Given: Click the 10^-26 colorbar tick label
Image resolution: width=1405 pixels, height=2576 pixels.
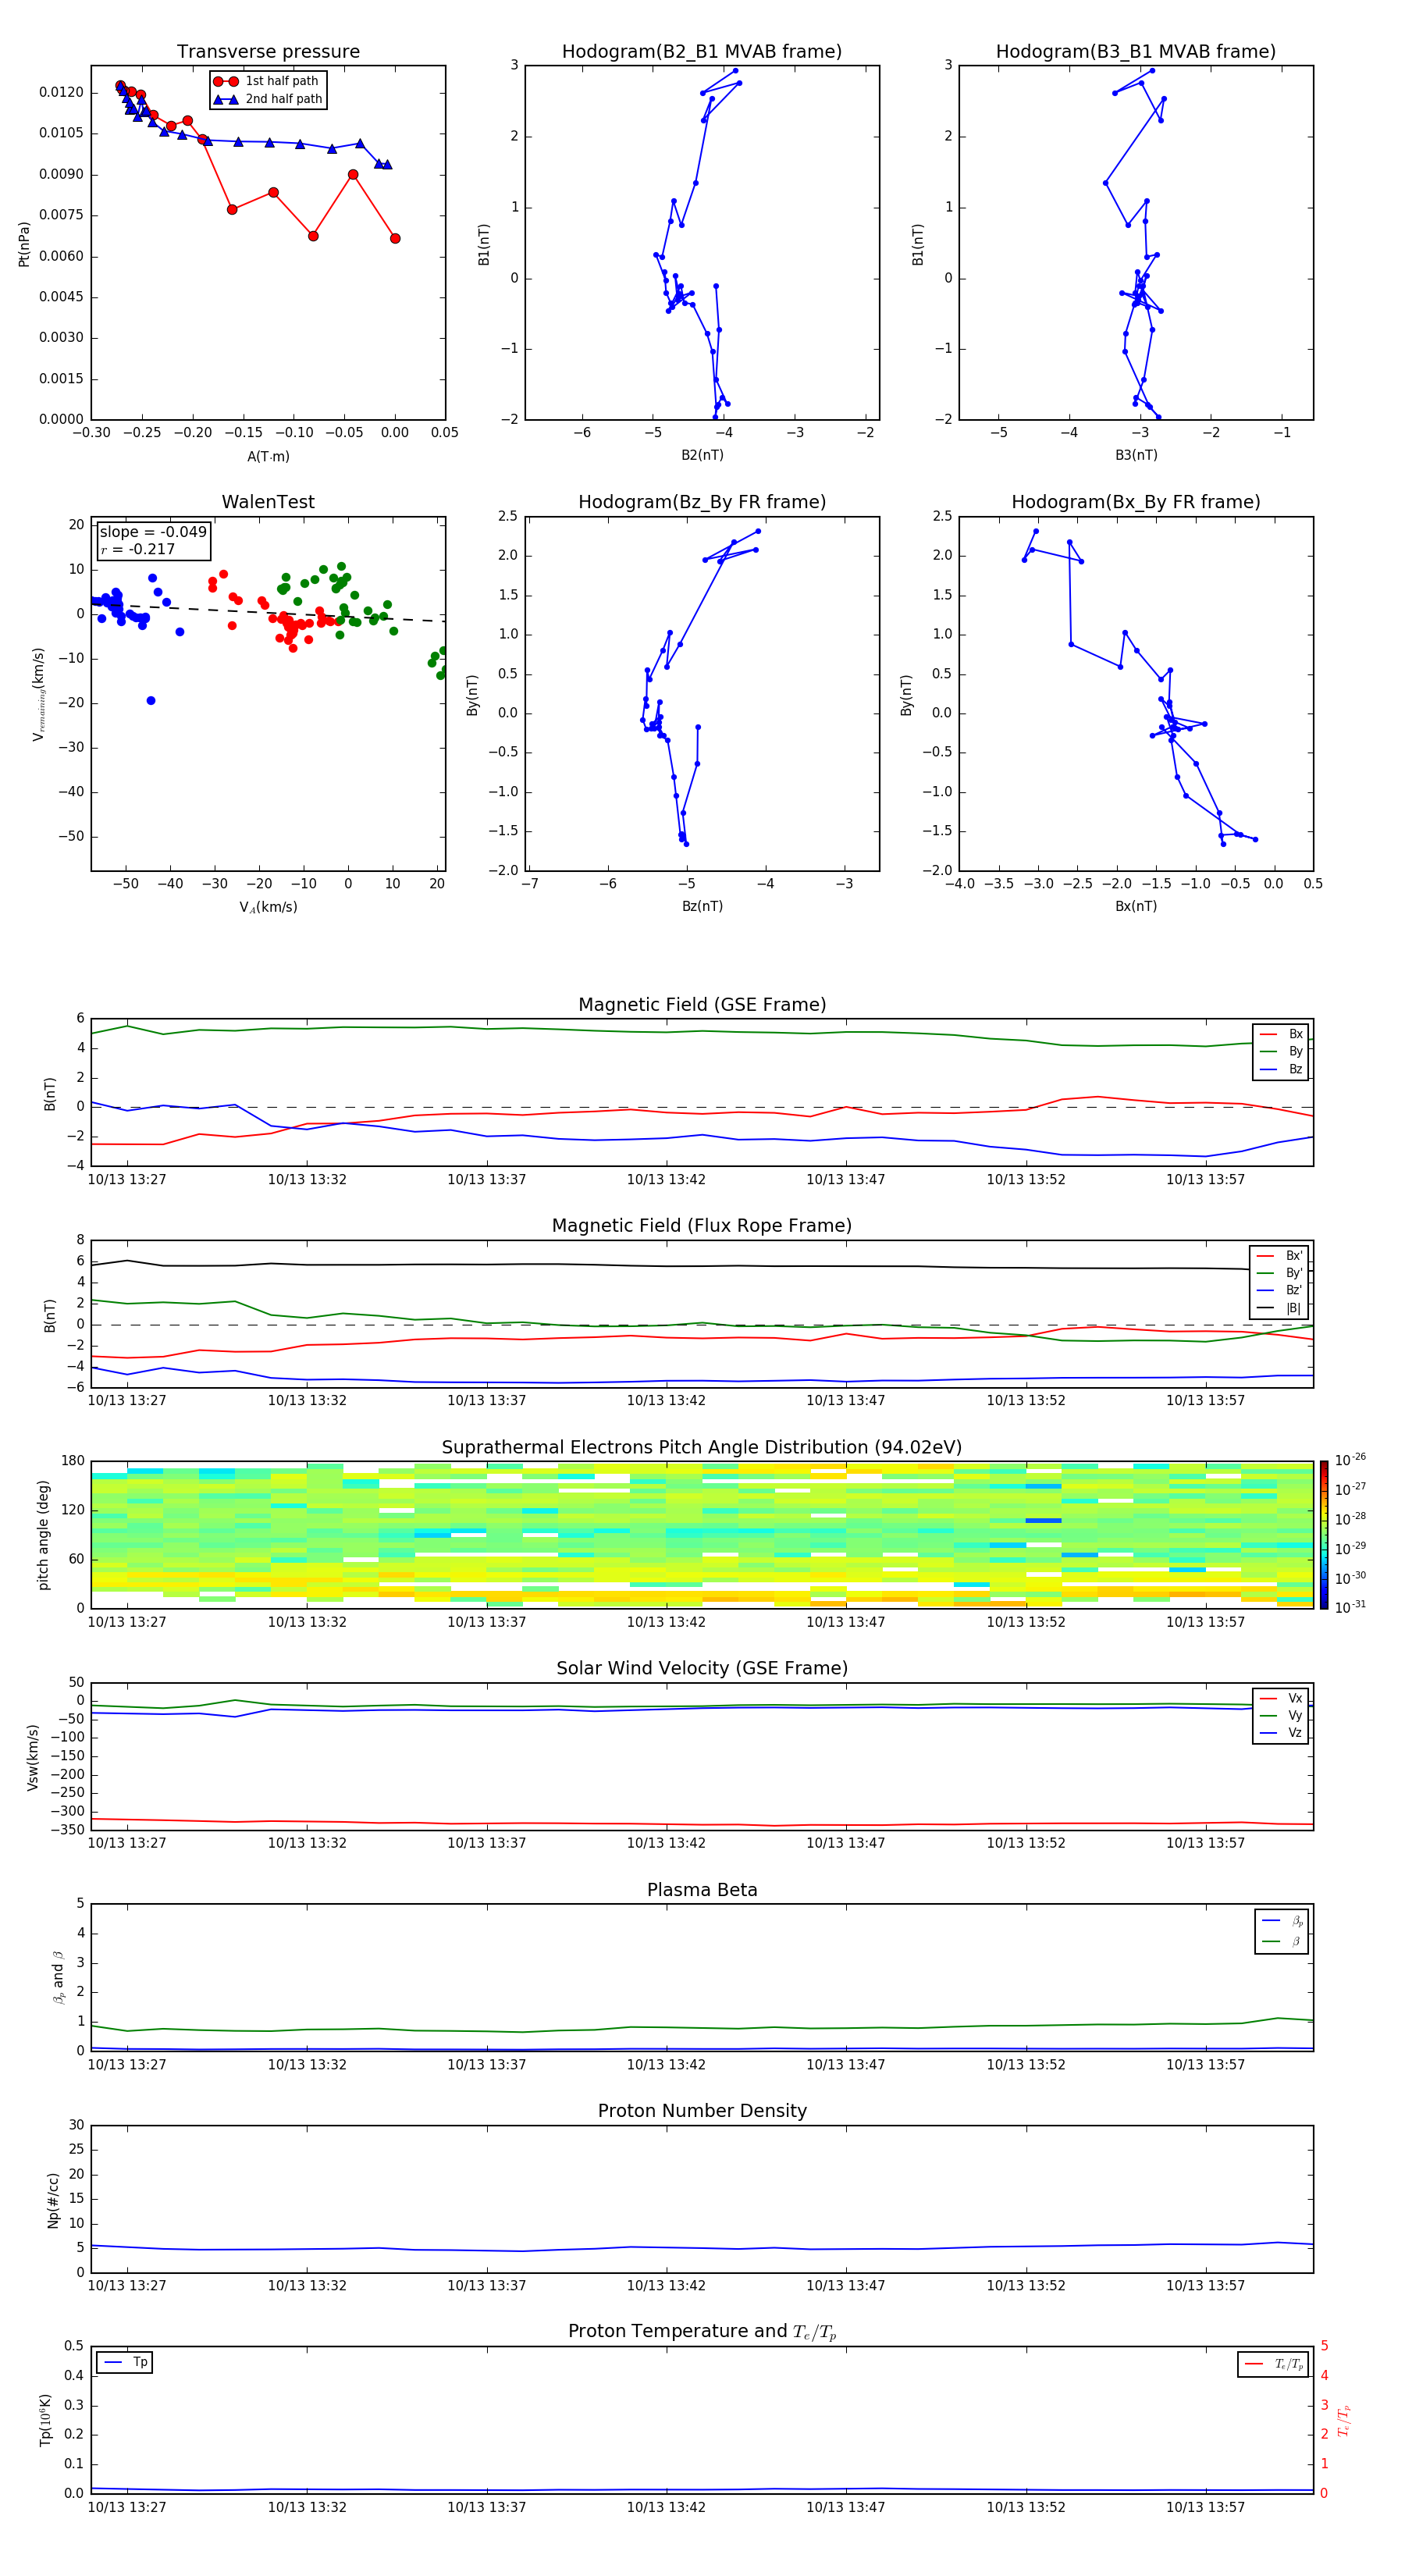Looking at the screenshot, I should [x=1350, y=1460].
